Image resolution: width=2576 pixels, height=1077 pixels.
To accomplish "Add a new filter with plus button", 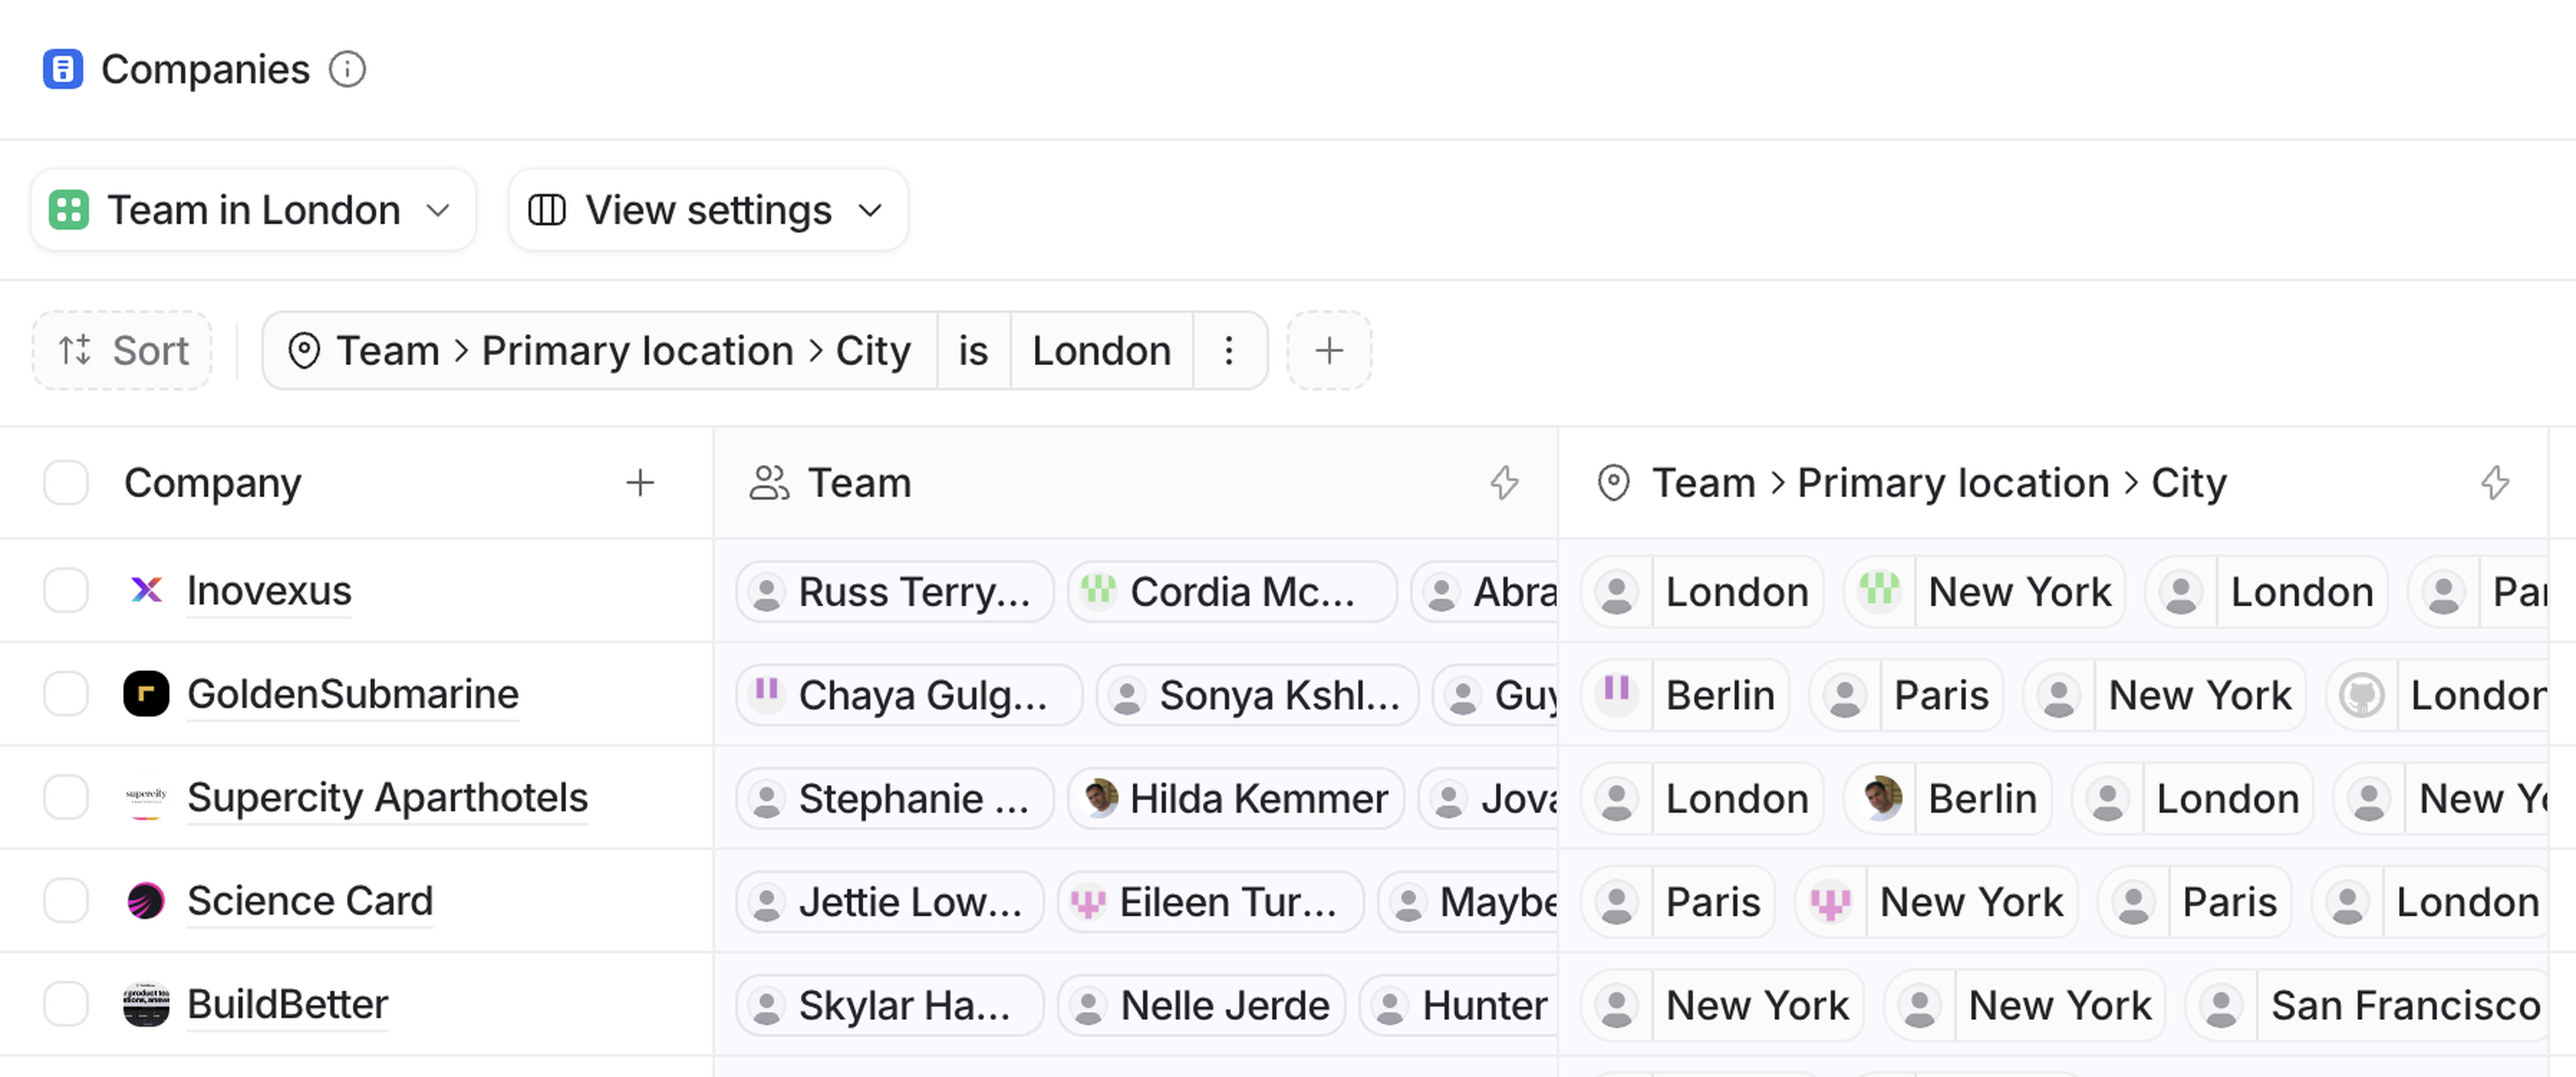I will [x=1328, y=351].
